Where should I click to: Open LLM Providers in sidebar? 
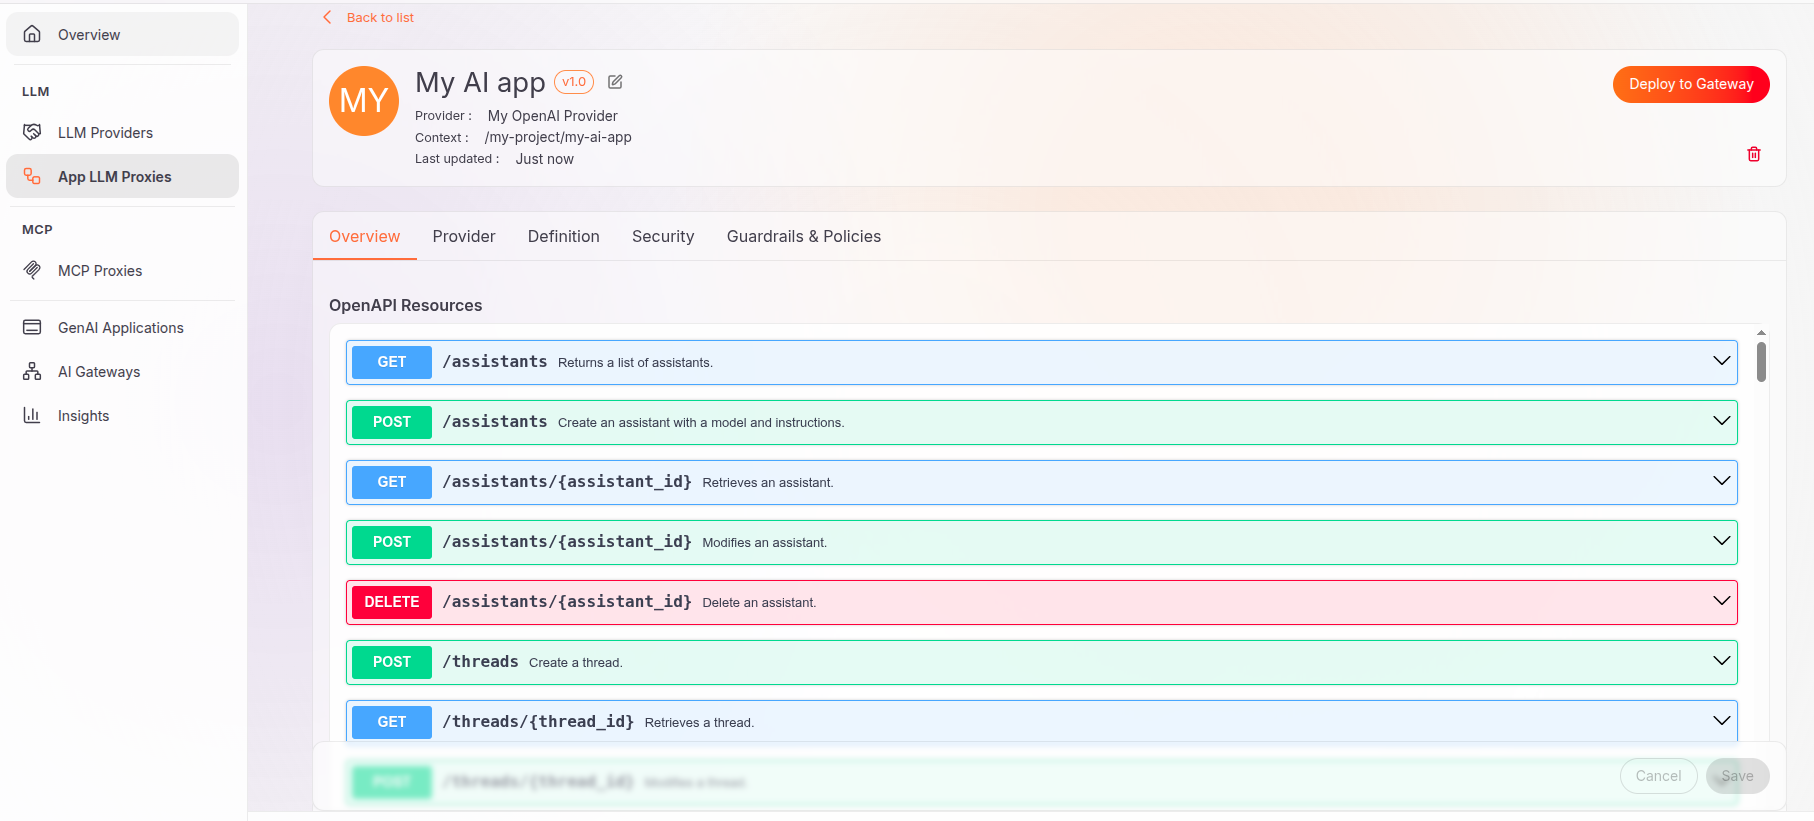point(122,132)
